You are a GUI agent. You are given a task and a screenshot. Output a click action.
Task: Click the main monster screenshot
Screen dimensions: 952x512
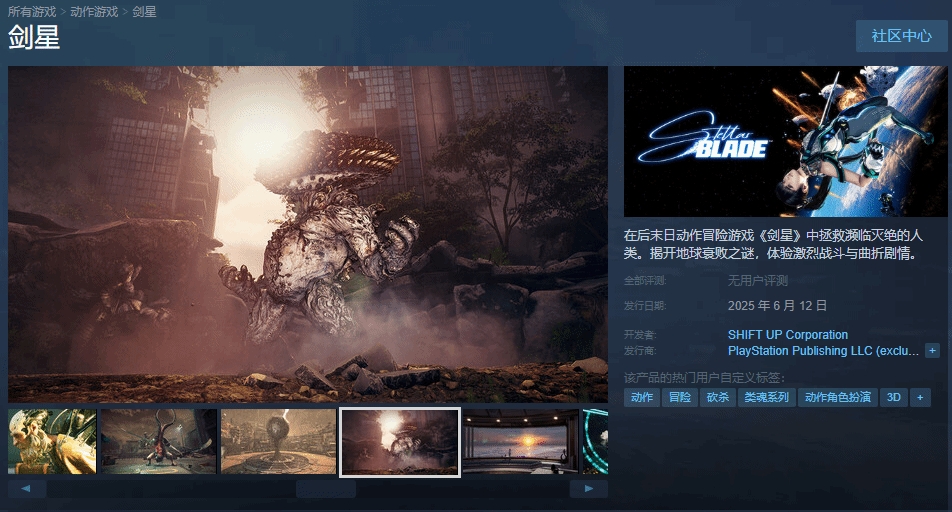[308, 234]
